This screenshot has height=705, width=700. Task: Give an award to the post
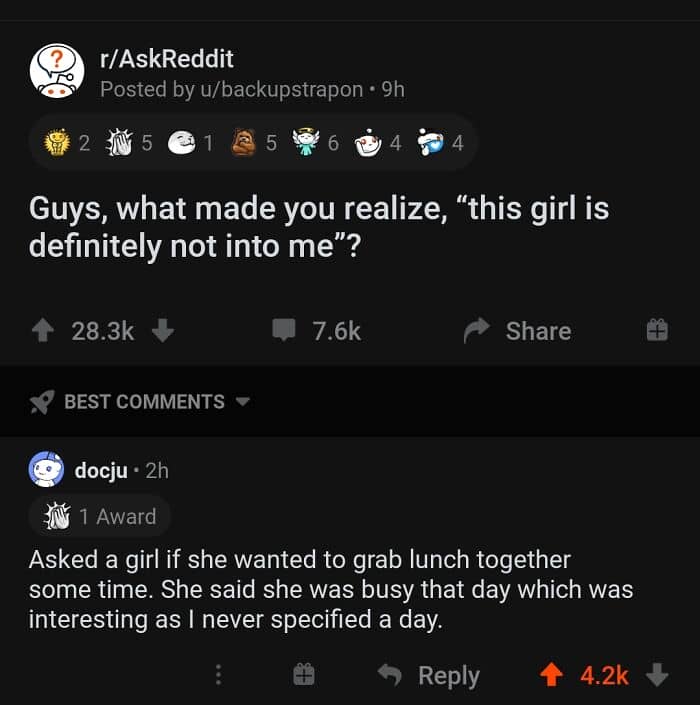coord(656,331)
